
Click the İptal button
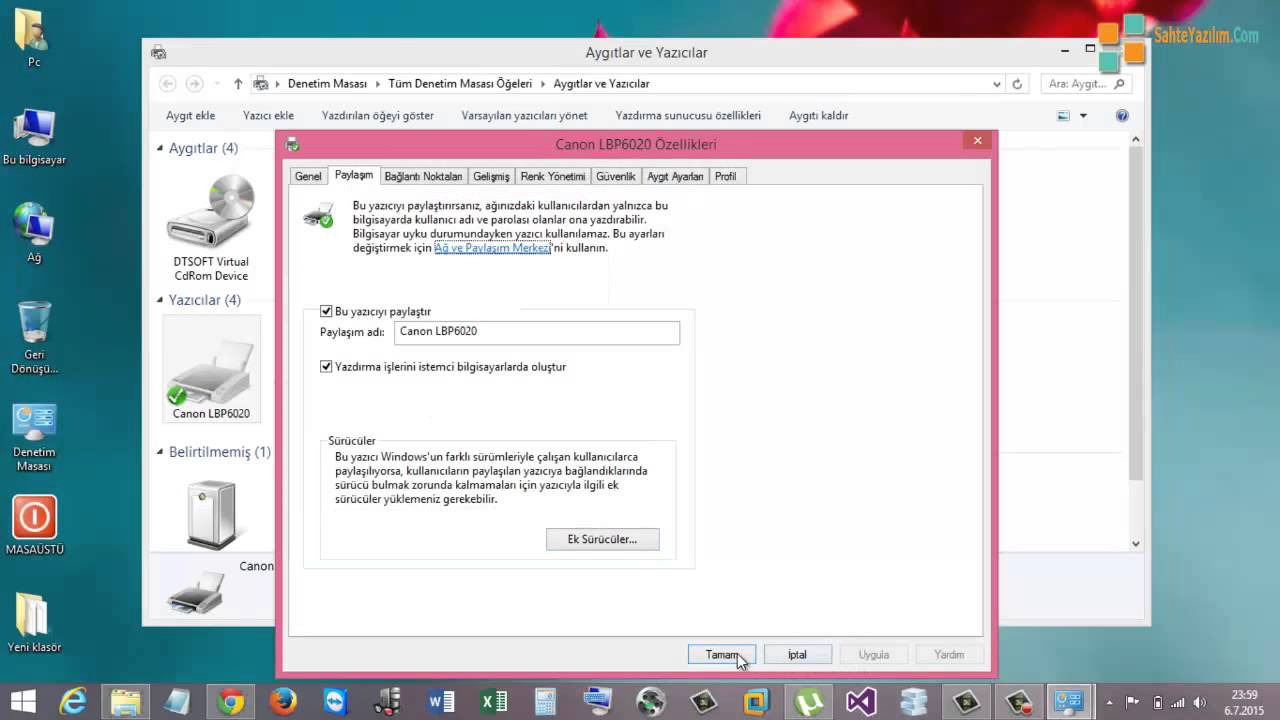pos(797,655)
